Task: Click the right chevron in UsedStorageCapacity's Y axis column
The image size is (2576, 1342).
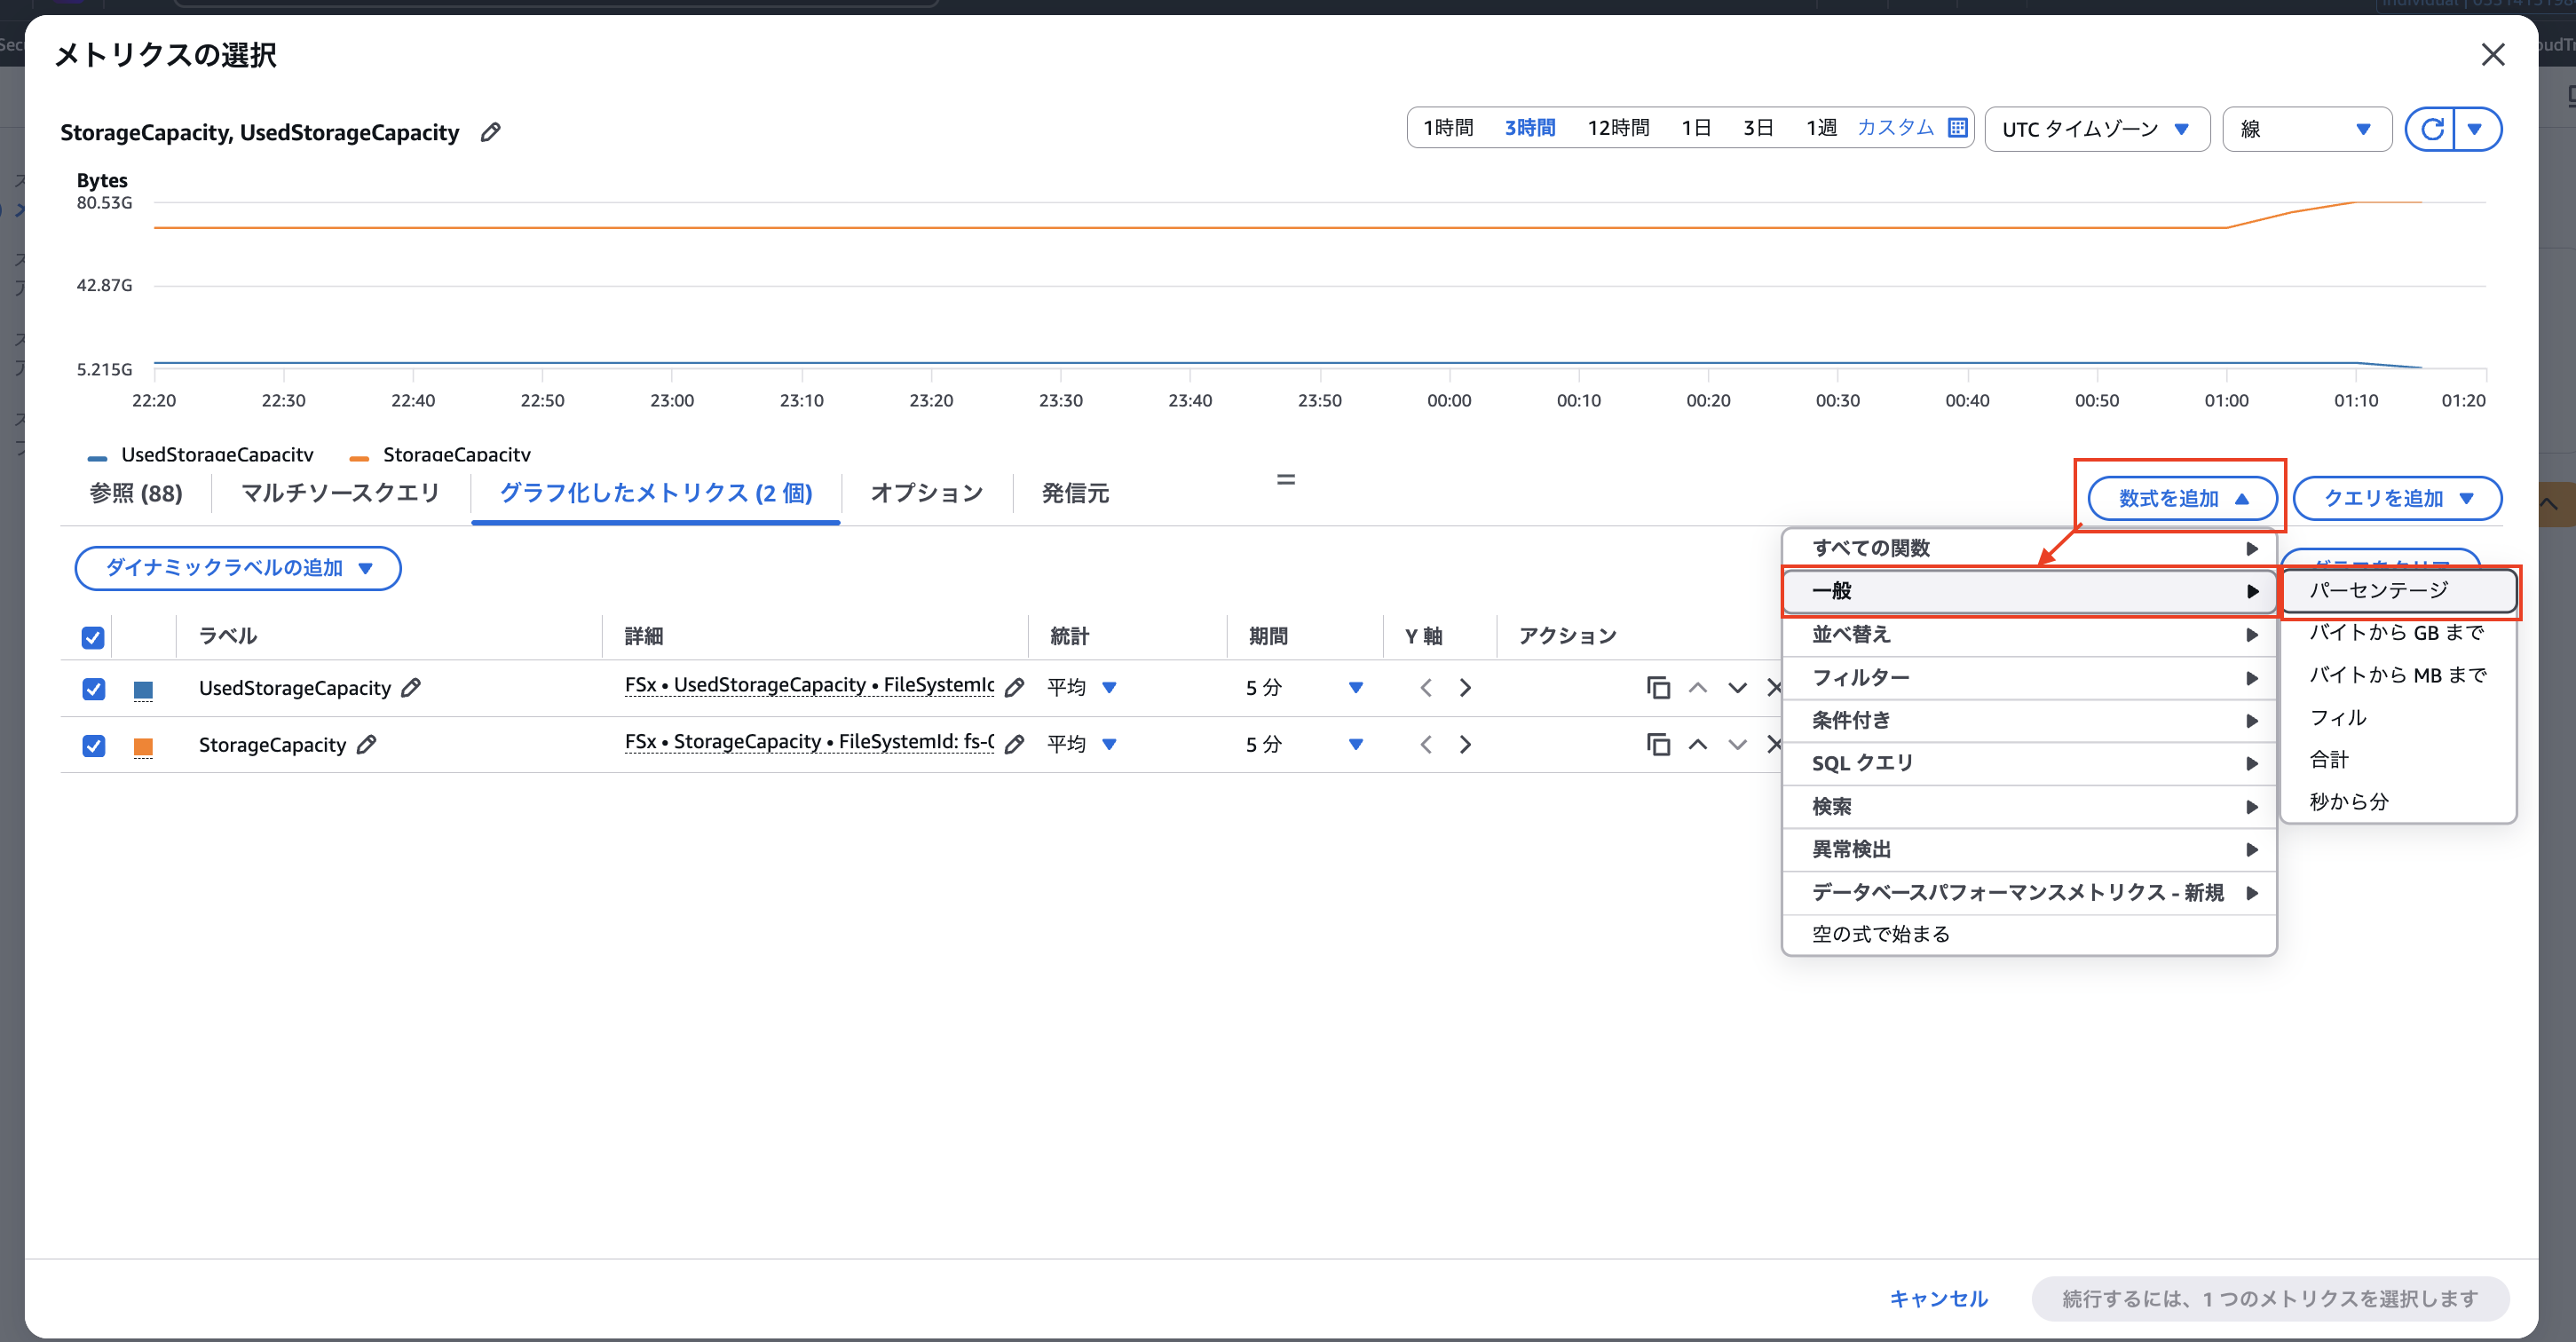Action: pos(1465,687)
